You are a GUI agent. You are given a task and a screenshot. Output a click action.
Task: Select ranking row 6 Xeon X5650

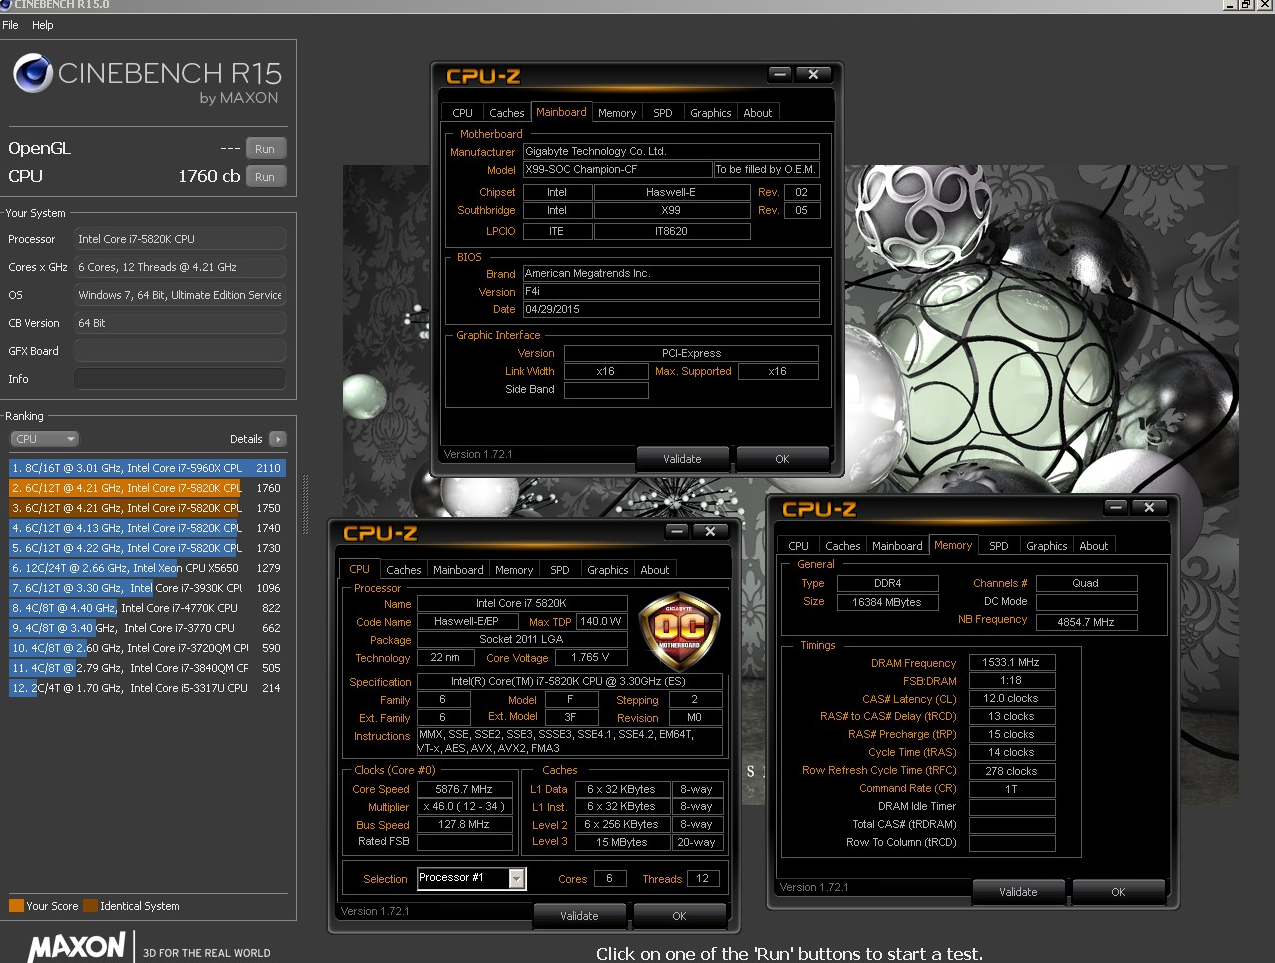[147, 568]
